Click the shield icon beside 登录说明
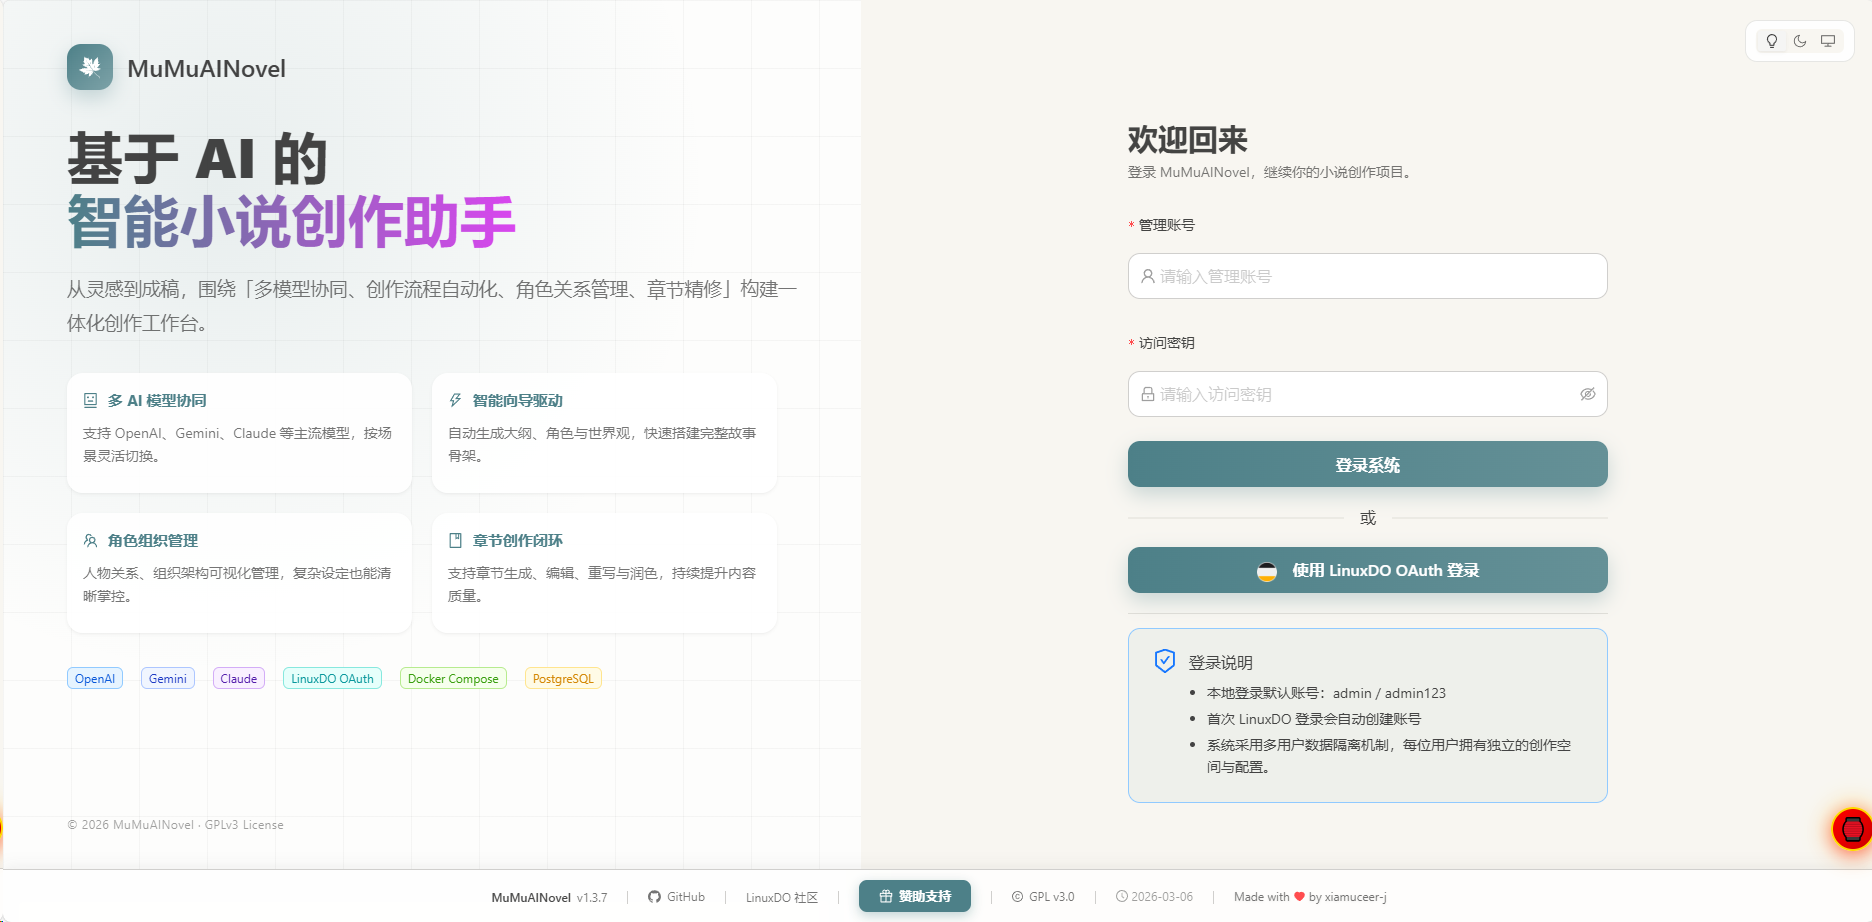The width and height of the screenshot is (1872, 922). 1165,661
